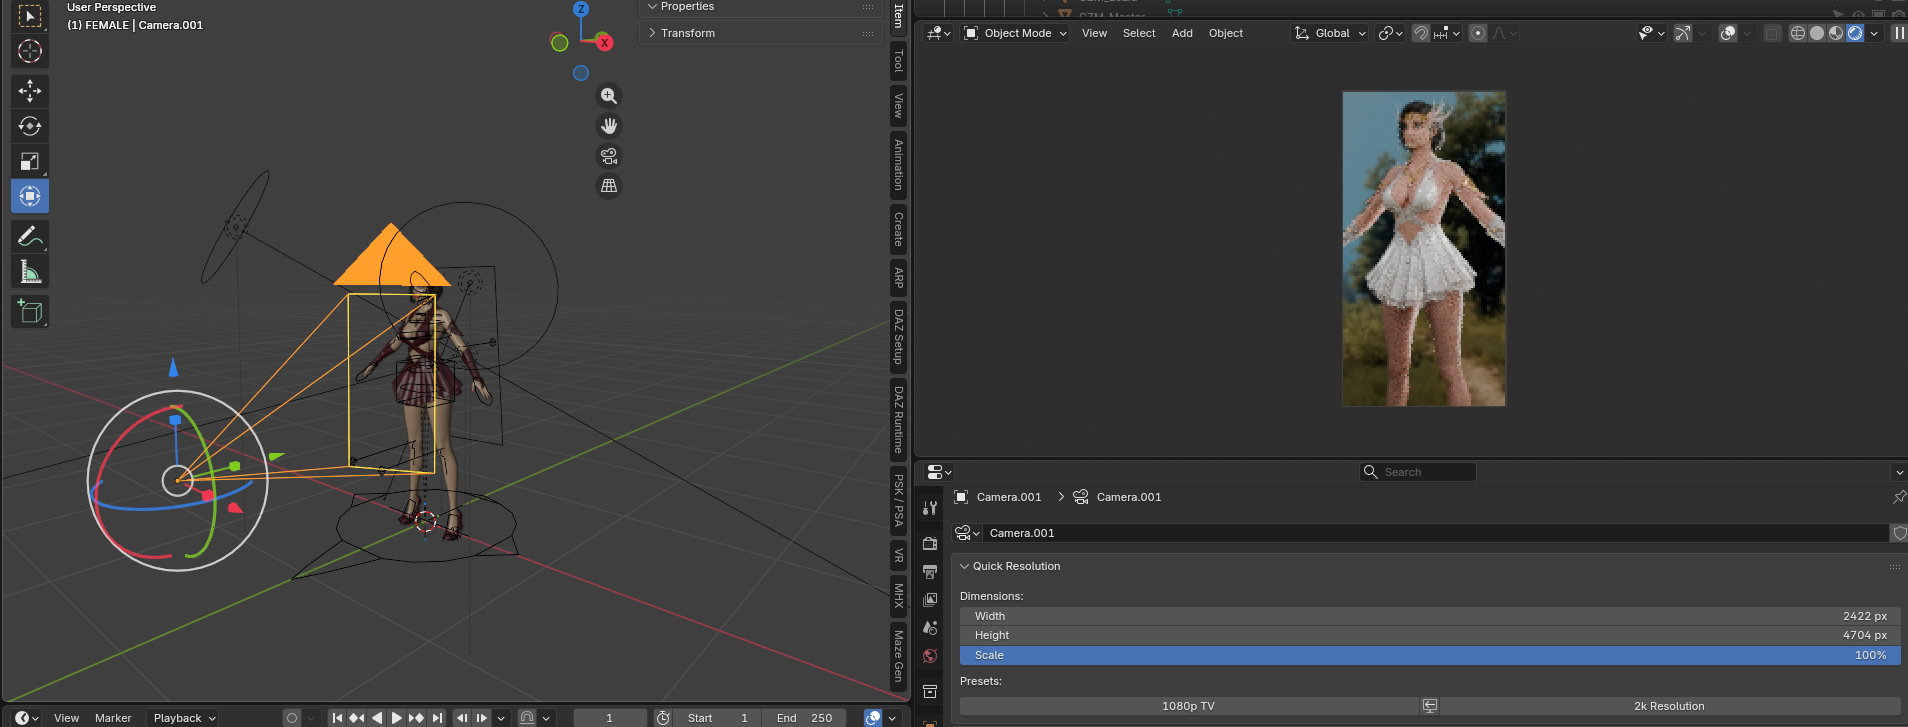Open the Tool properties tab icon
1908x727 pixels.
point(930,508)
